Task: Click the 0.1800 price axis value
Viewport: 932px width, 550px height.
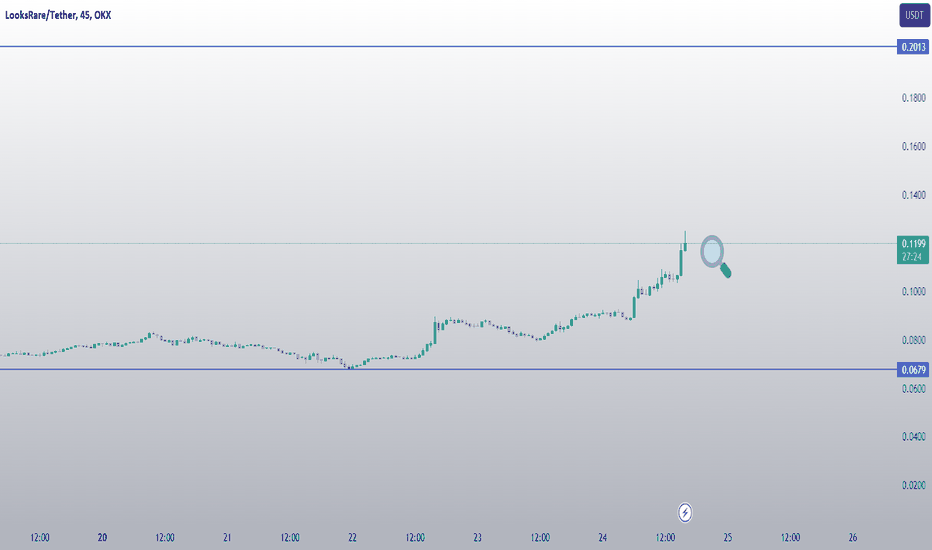Action: pos(914,98)
